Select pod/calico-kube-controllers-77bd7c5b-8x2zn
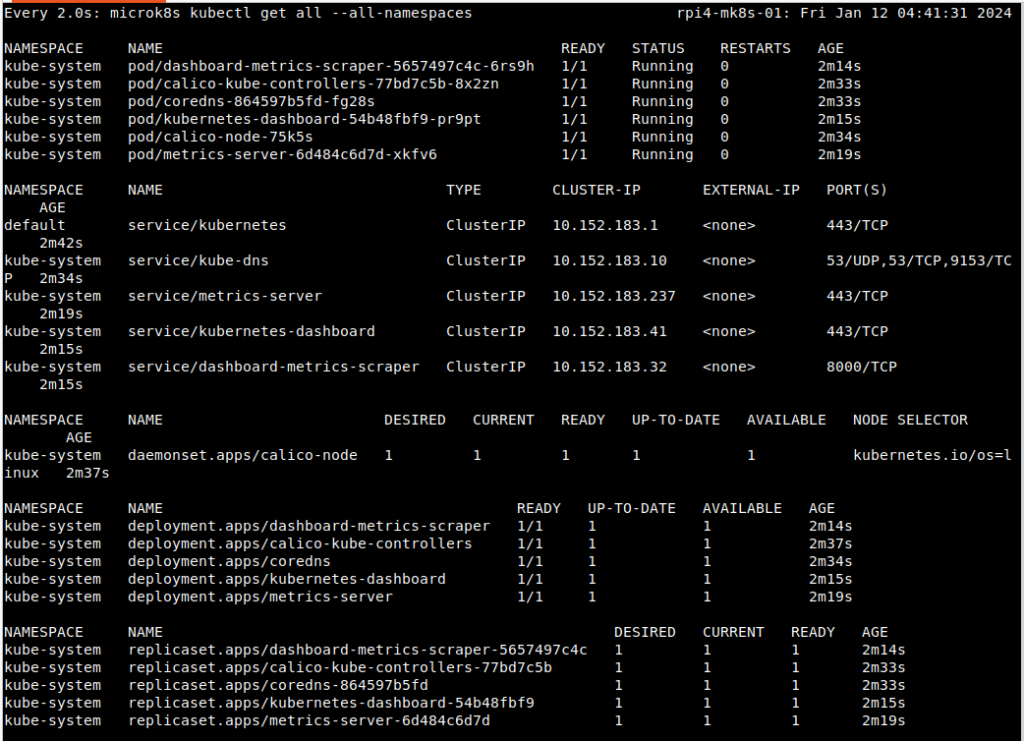This screenshot has height=741, width=1024. pyautogui.click(x=313, y=84)
